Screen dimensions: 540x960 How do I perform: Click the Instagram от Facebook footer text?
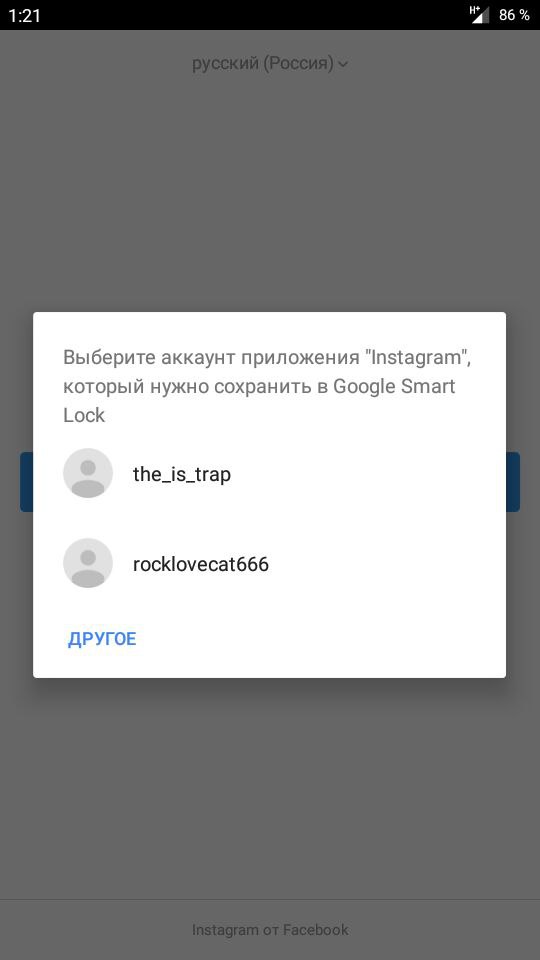coord(270,930)
